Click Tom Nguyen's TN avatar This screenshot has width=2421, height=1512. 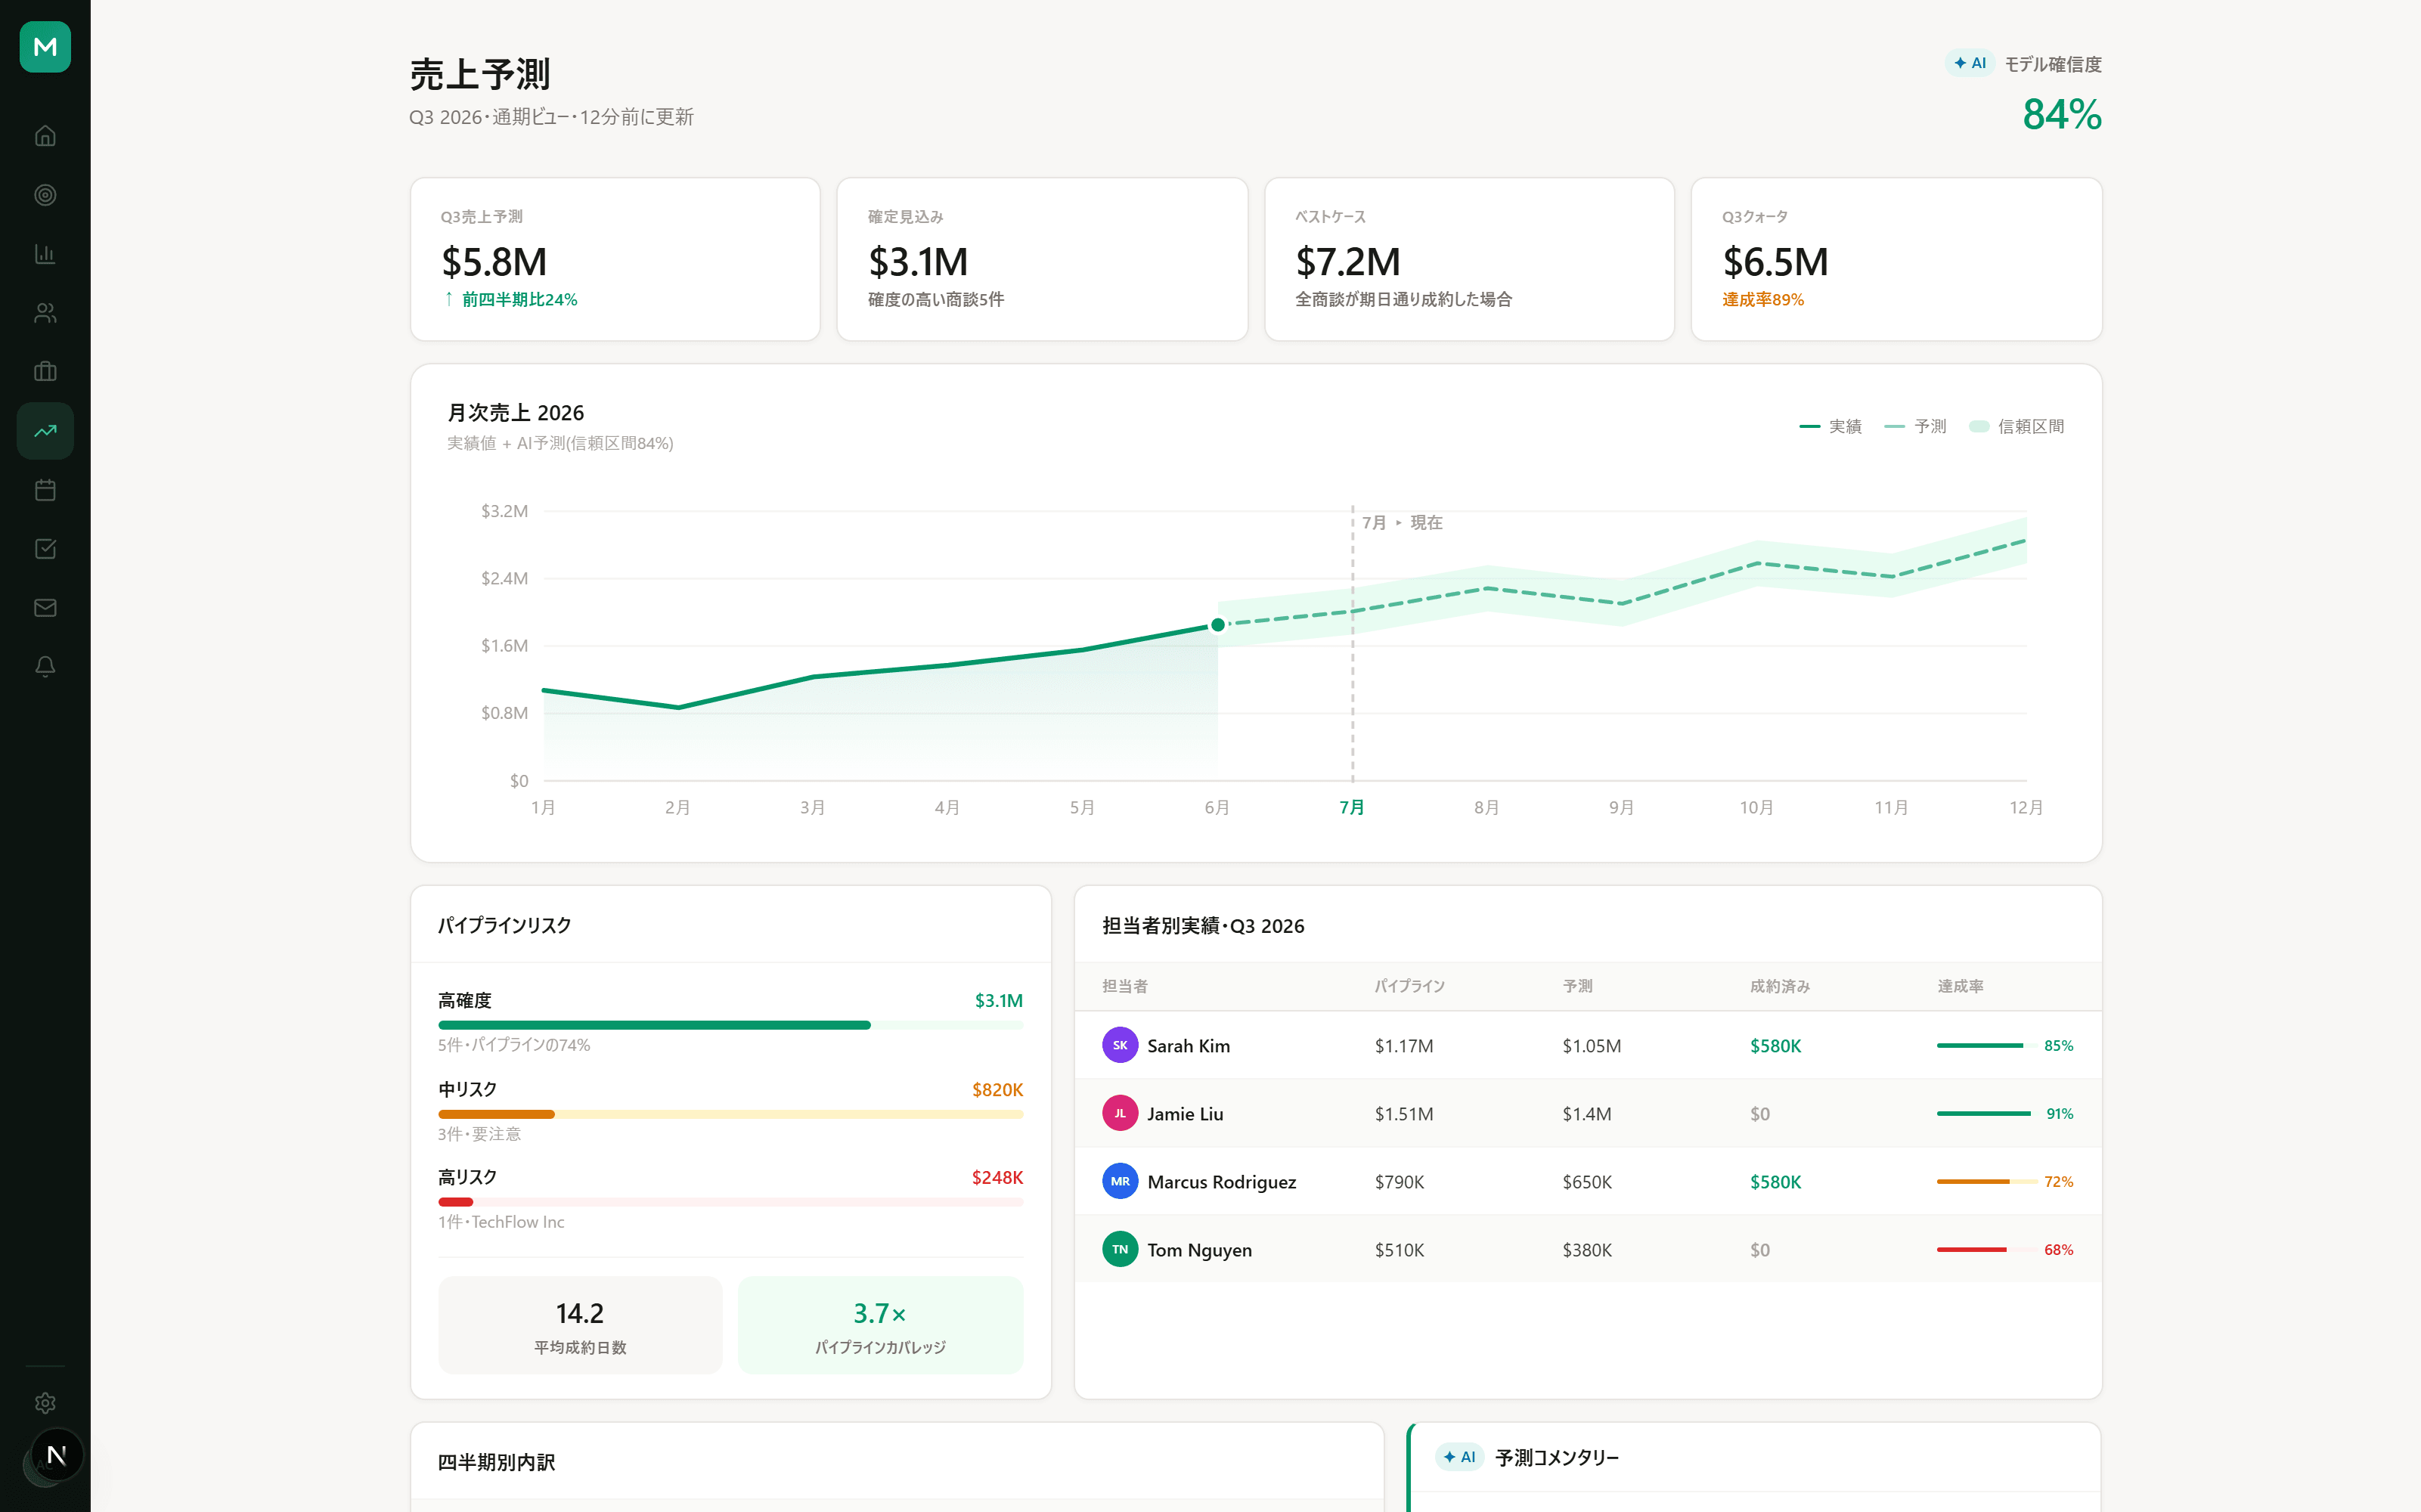(1120, 1249)
